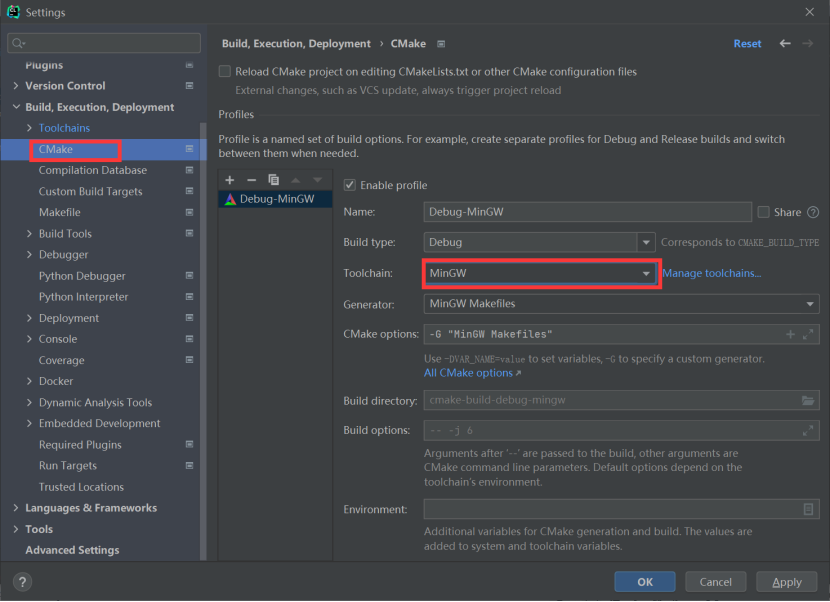Click project icon on Version Control row
Image resolution: width=830 pixels, height=602 pixels.
189,86
